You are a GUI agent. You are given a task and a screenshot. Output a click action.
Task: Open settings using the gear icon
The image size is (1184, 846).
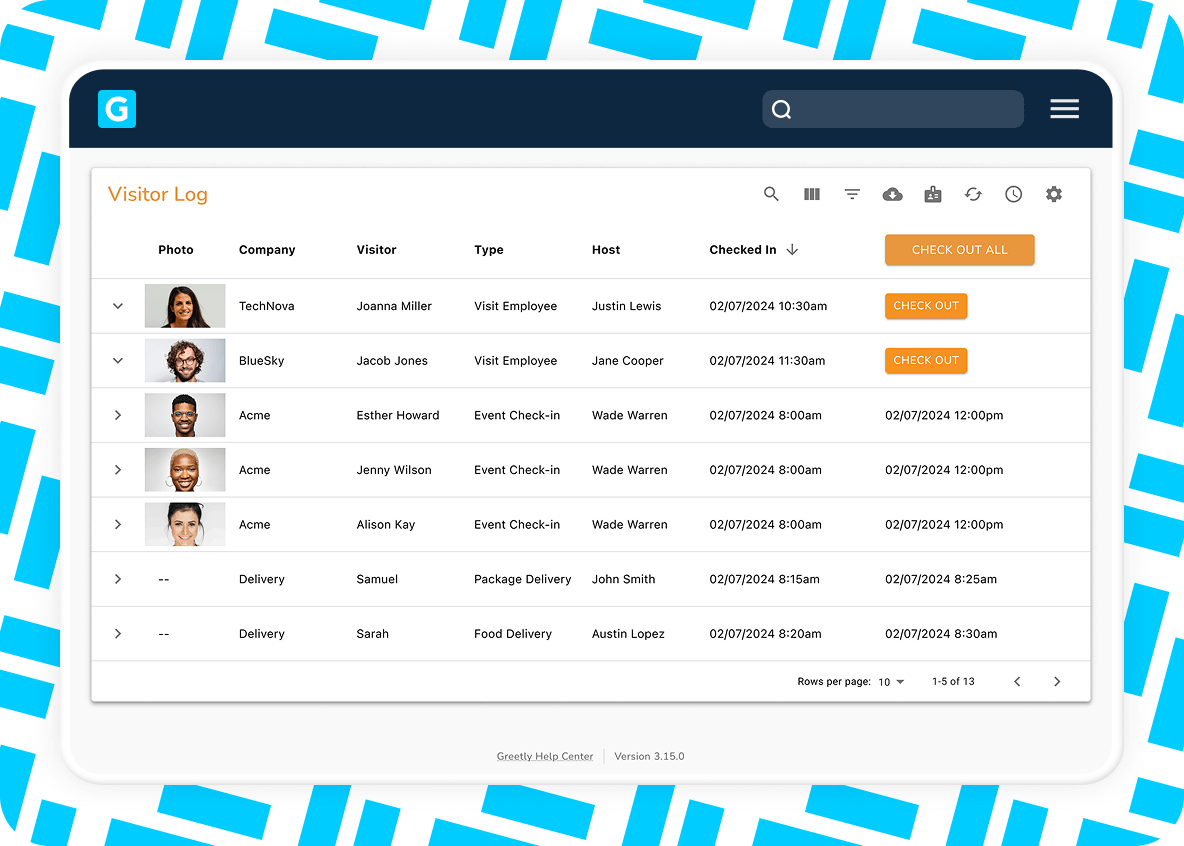(x=1054, y=194)
